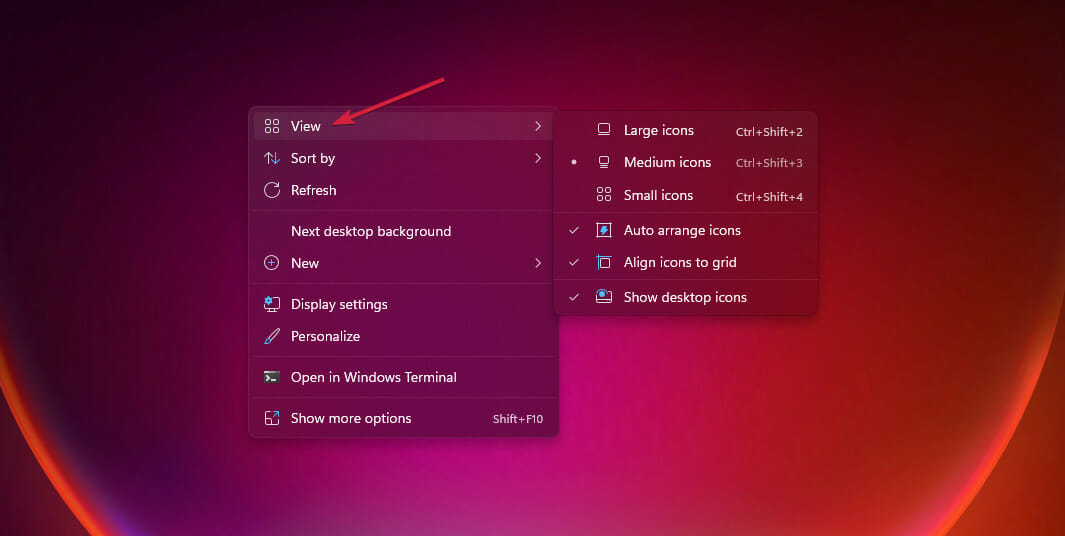Select Large icons view option
This screenshot has height=536, width=1065.
[686, 130]
